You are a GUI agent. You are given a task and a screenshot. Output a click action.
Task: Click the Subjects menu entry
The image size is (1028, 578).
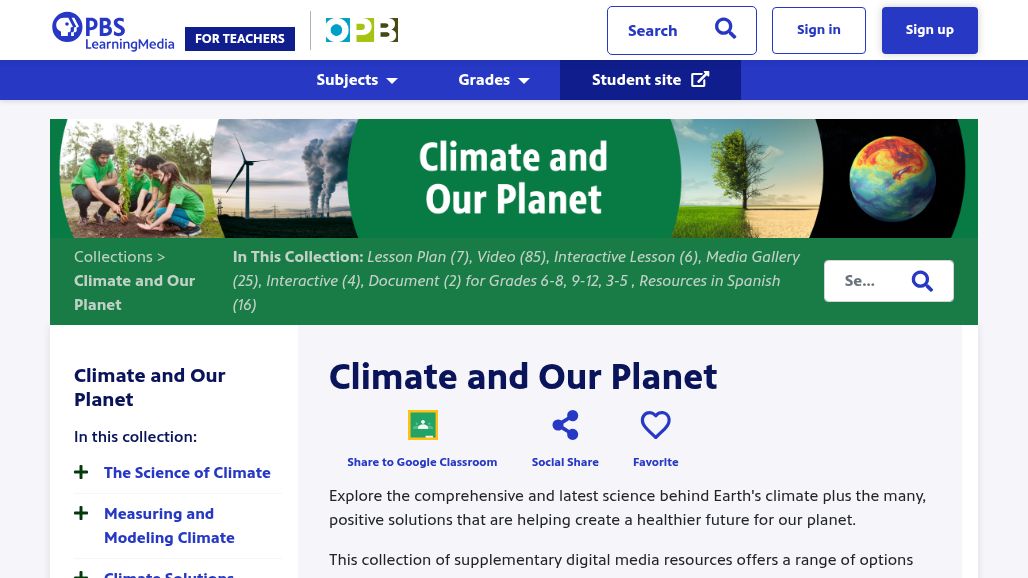pos(347,79)
